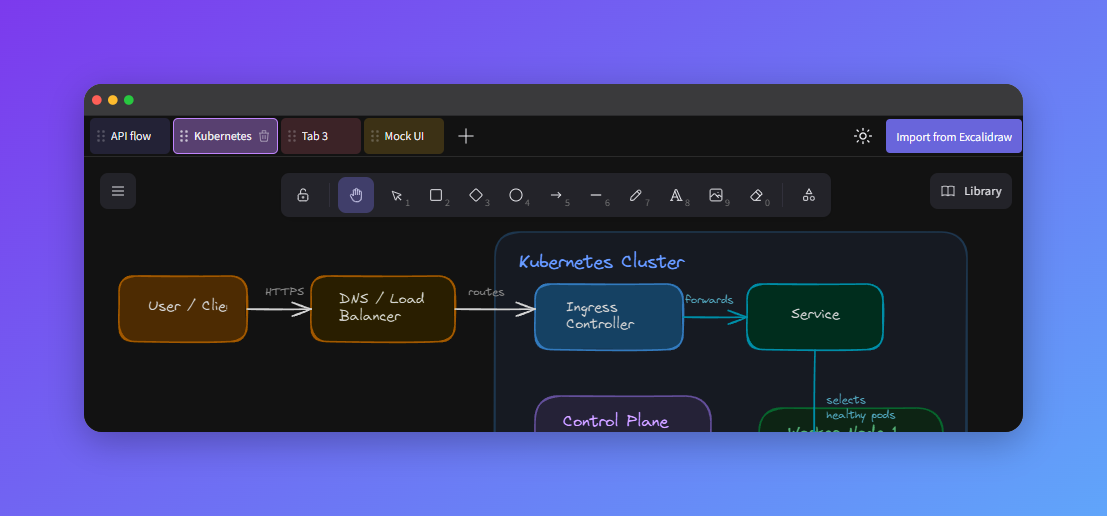Delete the Kubernetes tab via trash icon
The width and height of the screenshot is (1107, 516).
pos(264,136)
